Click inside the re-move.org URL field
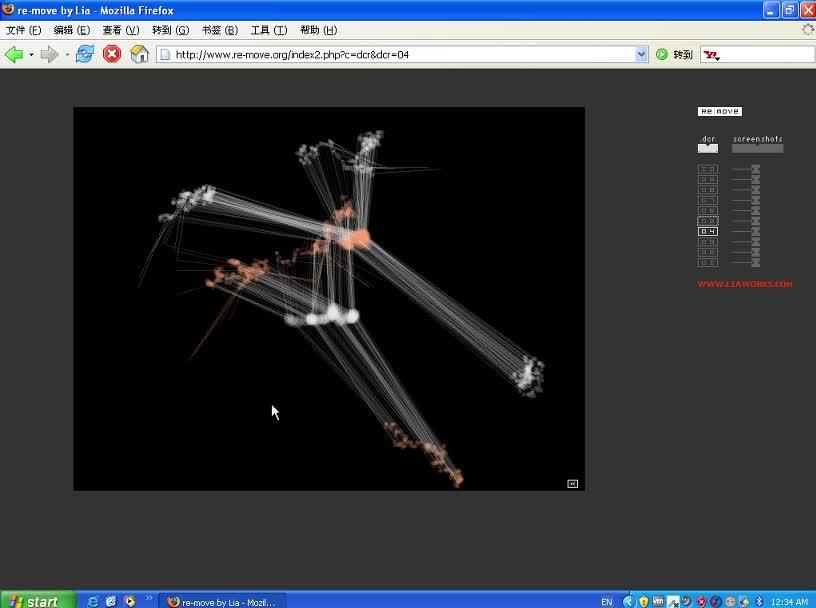 [x=403, y=54]
